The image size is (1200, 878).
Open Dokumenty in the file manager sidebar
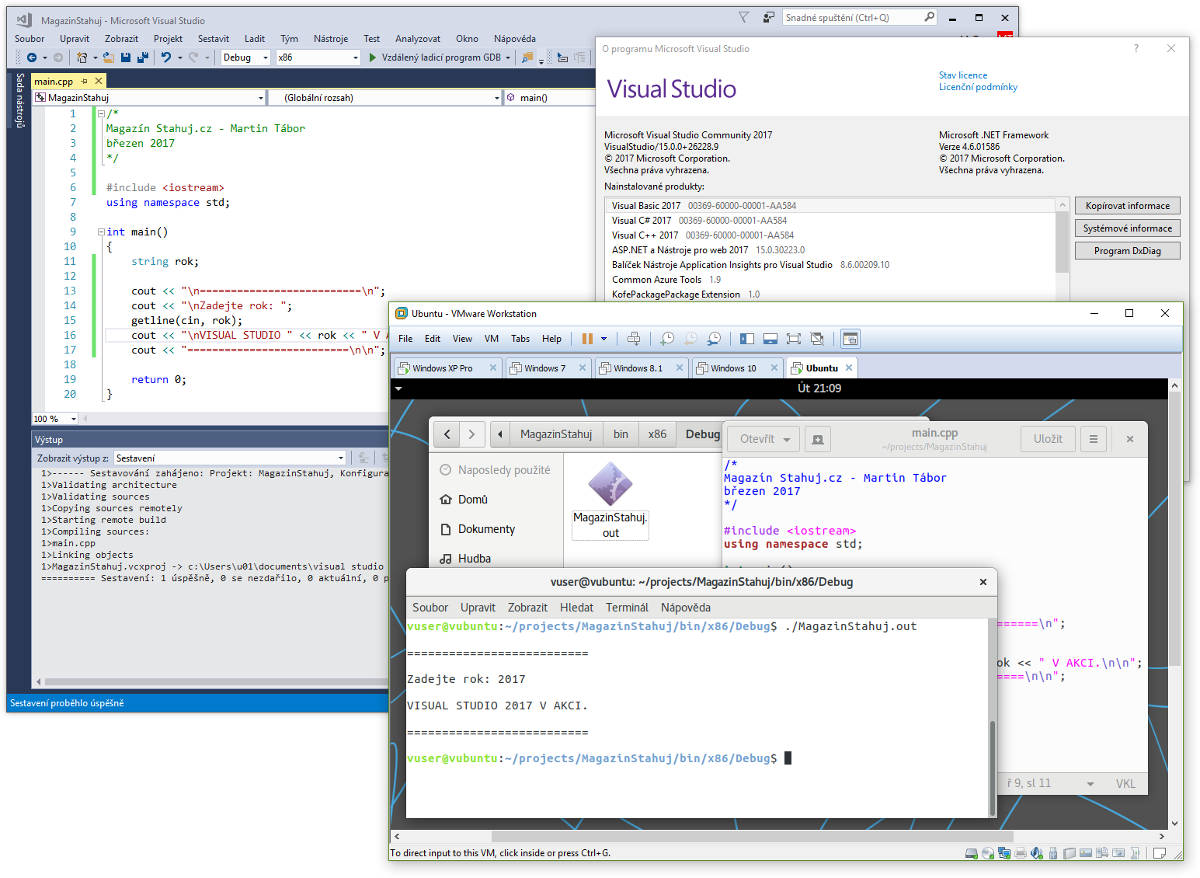click(x=486, y=529)
